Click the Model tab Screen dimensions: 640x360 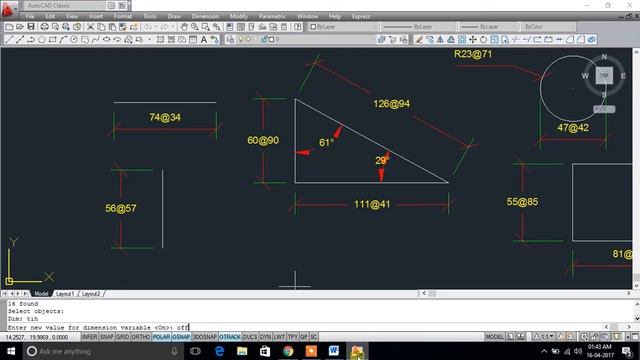(x=41, y=294)
